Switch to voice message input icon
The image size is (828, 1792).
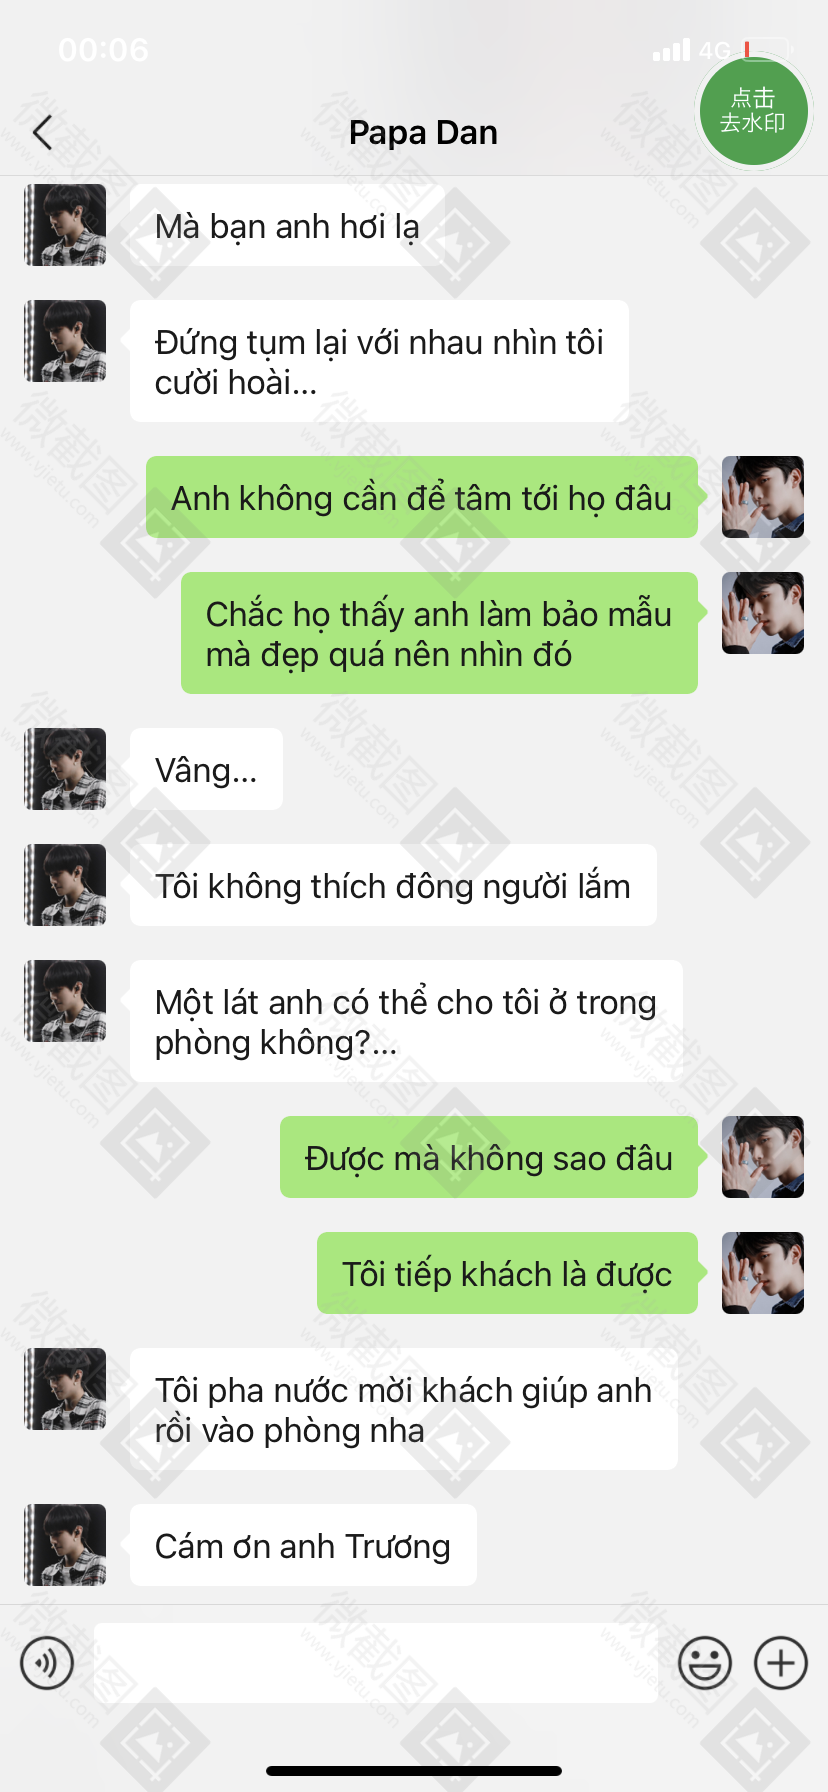point(47,1663)
